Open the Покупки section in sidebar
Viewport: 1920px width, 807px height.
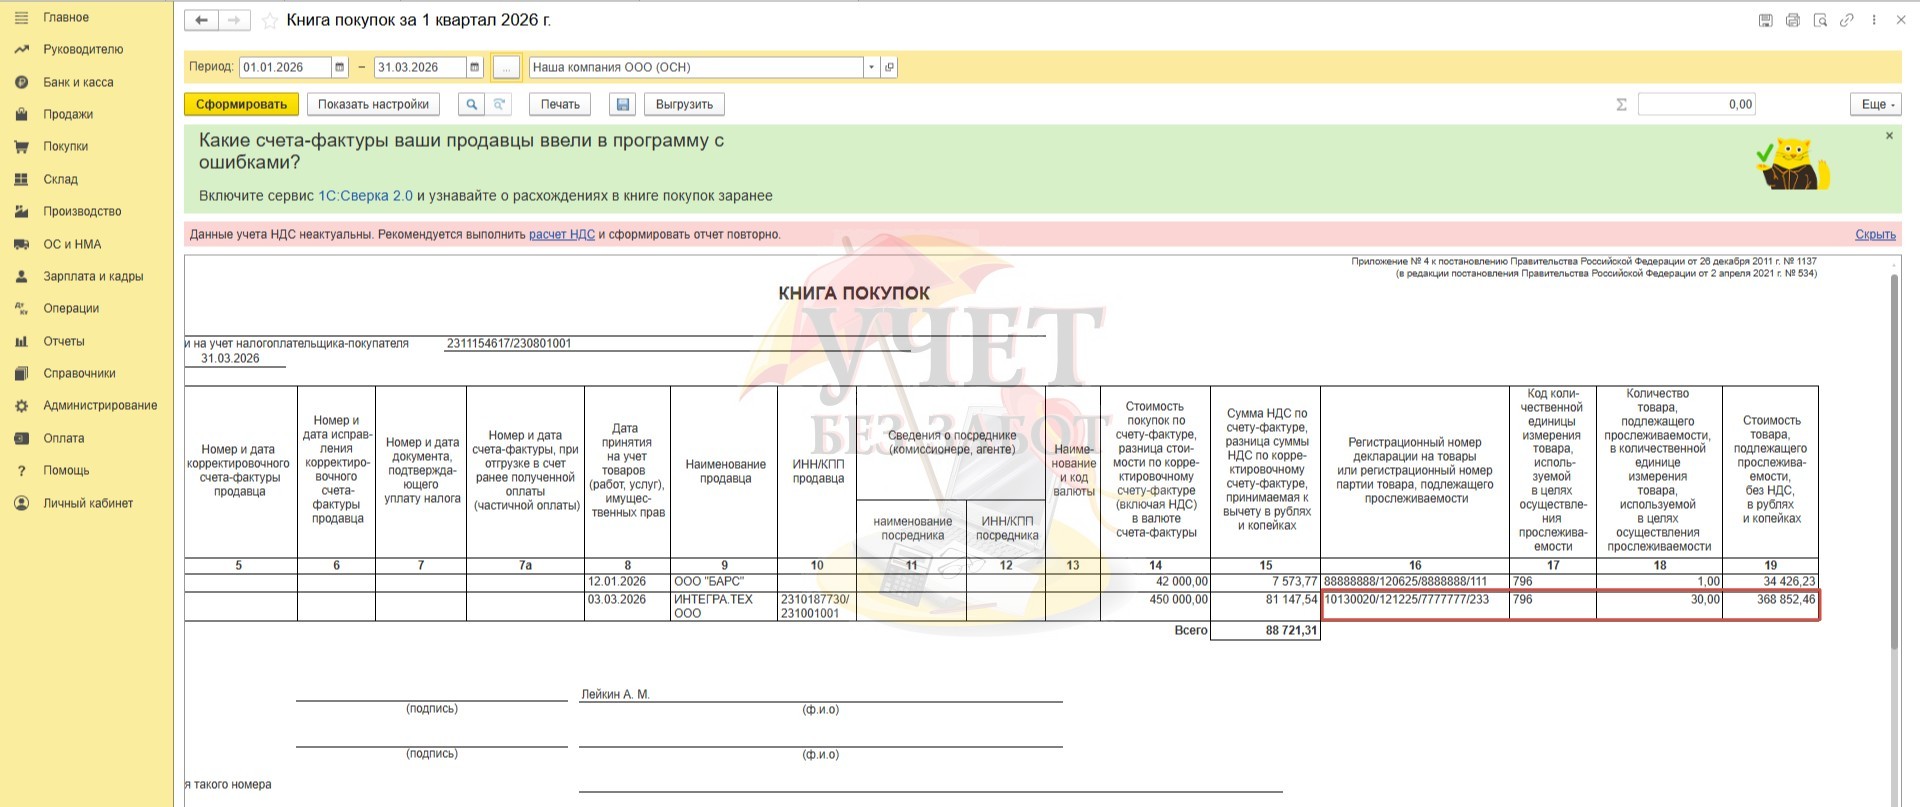(65, 146)
